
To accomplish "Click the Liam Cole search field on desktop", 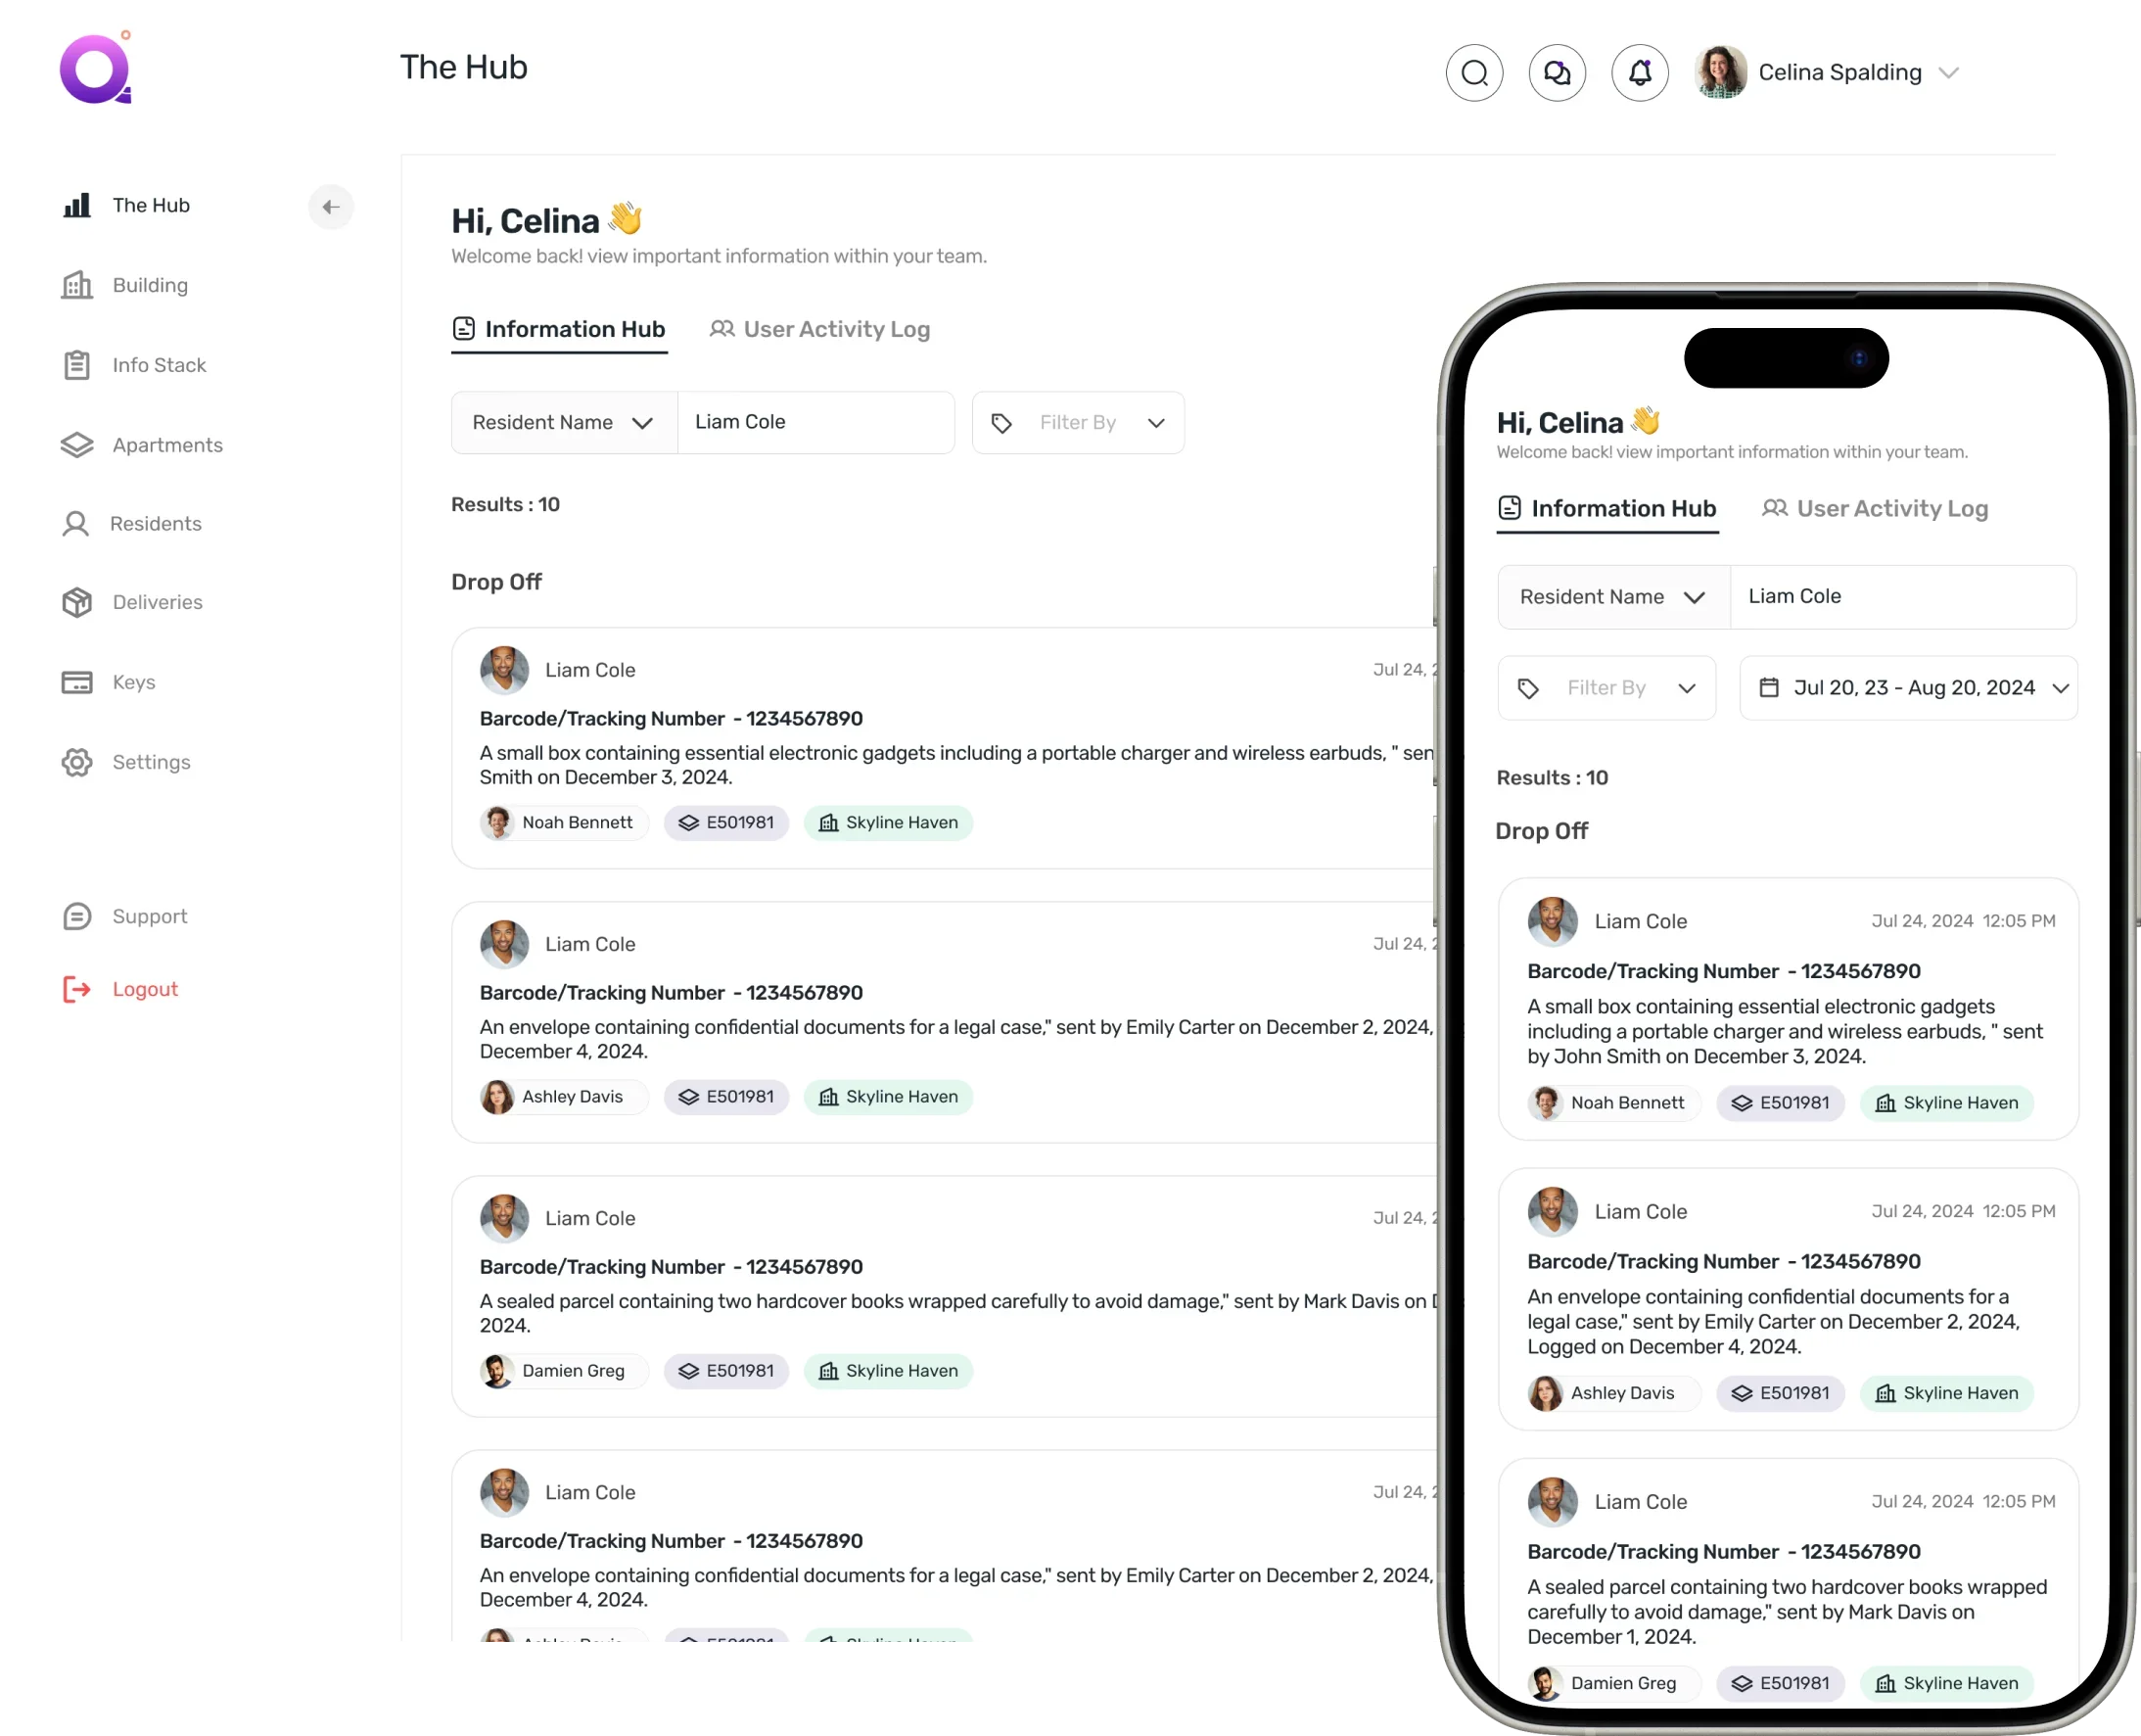I will pos(815,423).
